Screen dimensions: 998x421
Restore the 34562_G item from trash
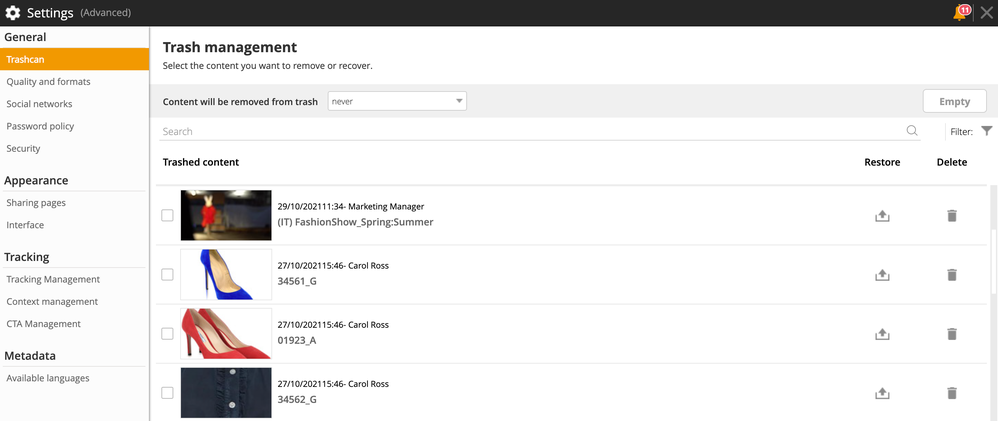pyautogui.click(x=882, y=393)
